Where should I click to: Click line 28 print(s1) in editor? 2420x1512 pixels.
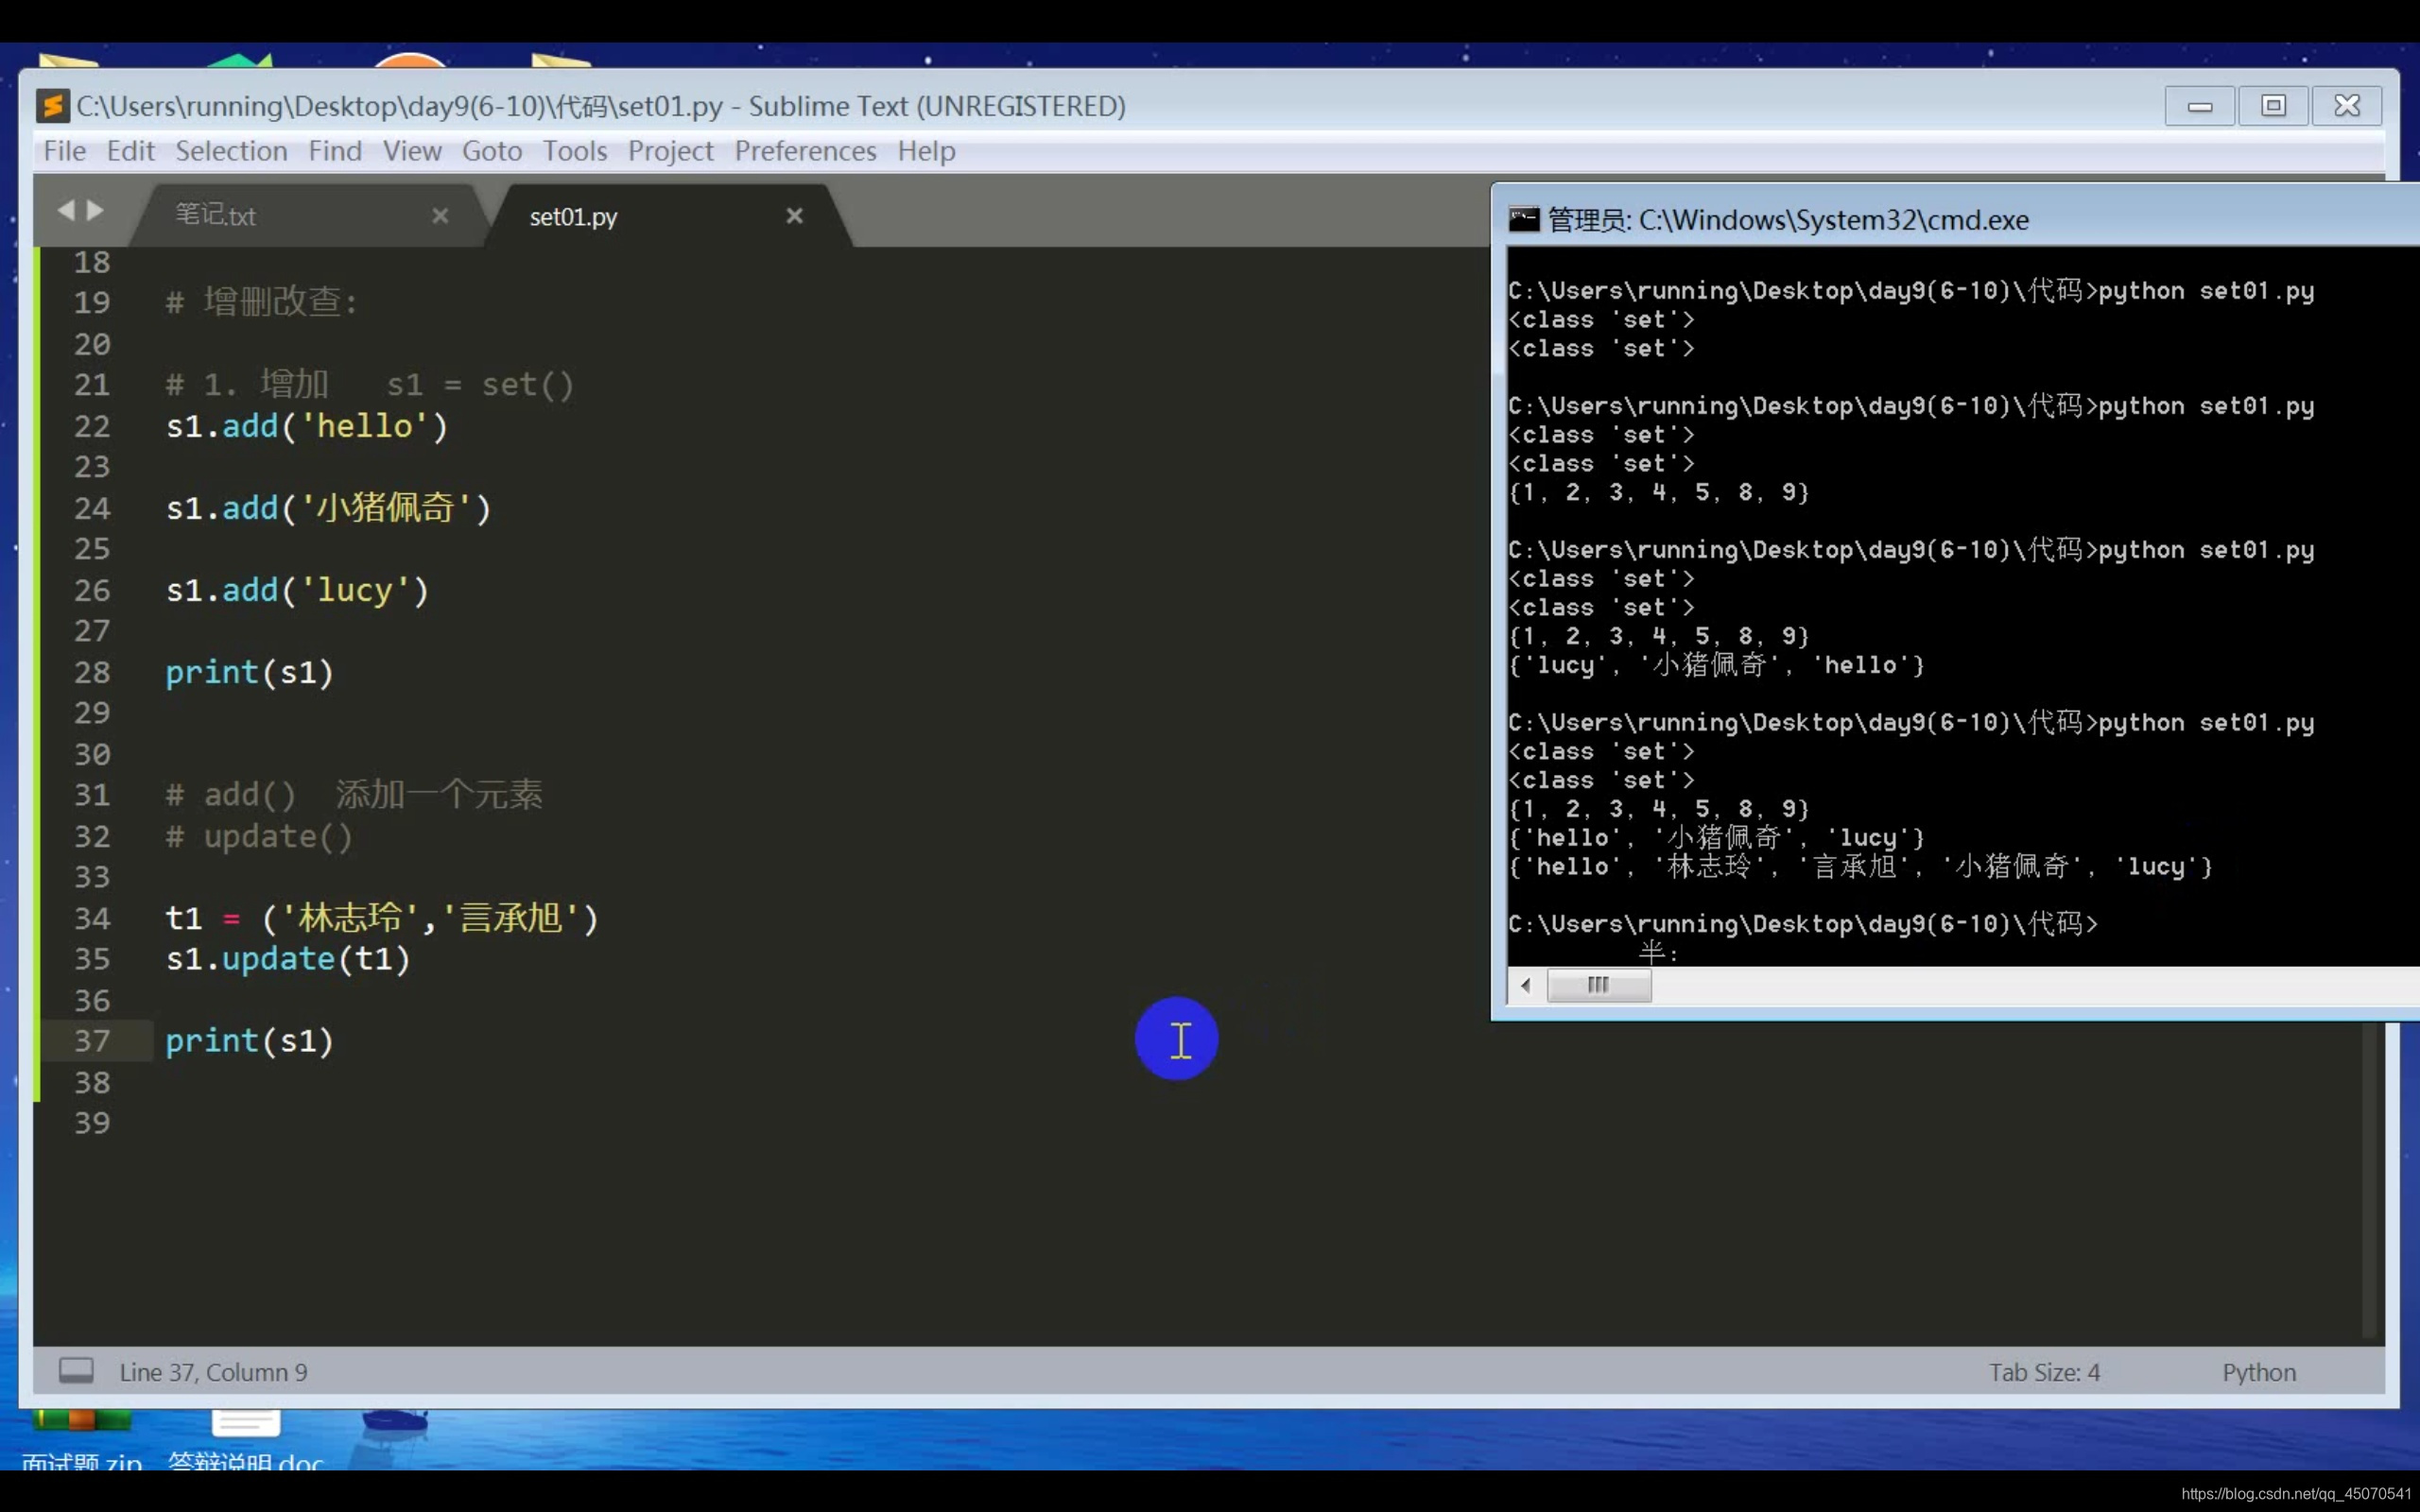pyautogui.click(x=249, y=672)
